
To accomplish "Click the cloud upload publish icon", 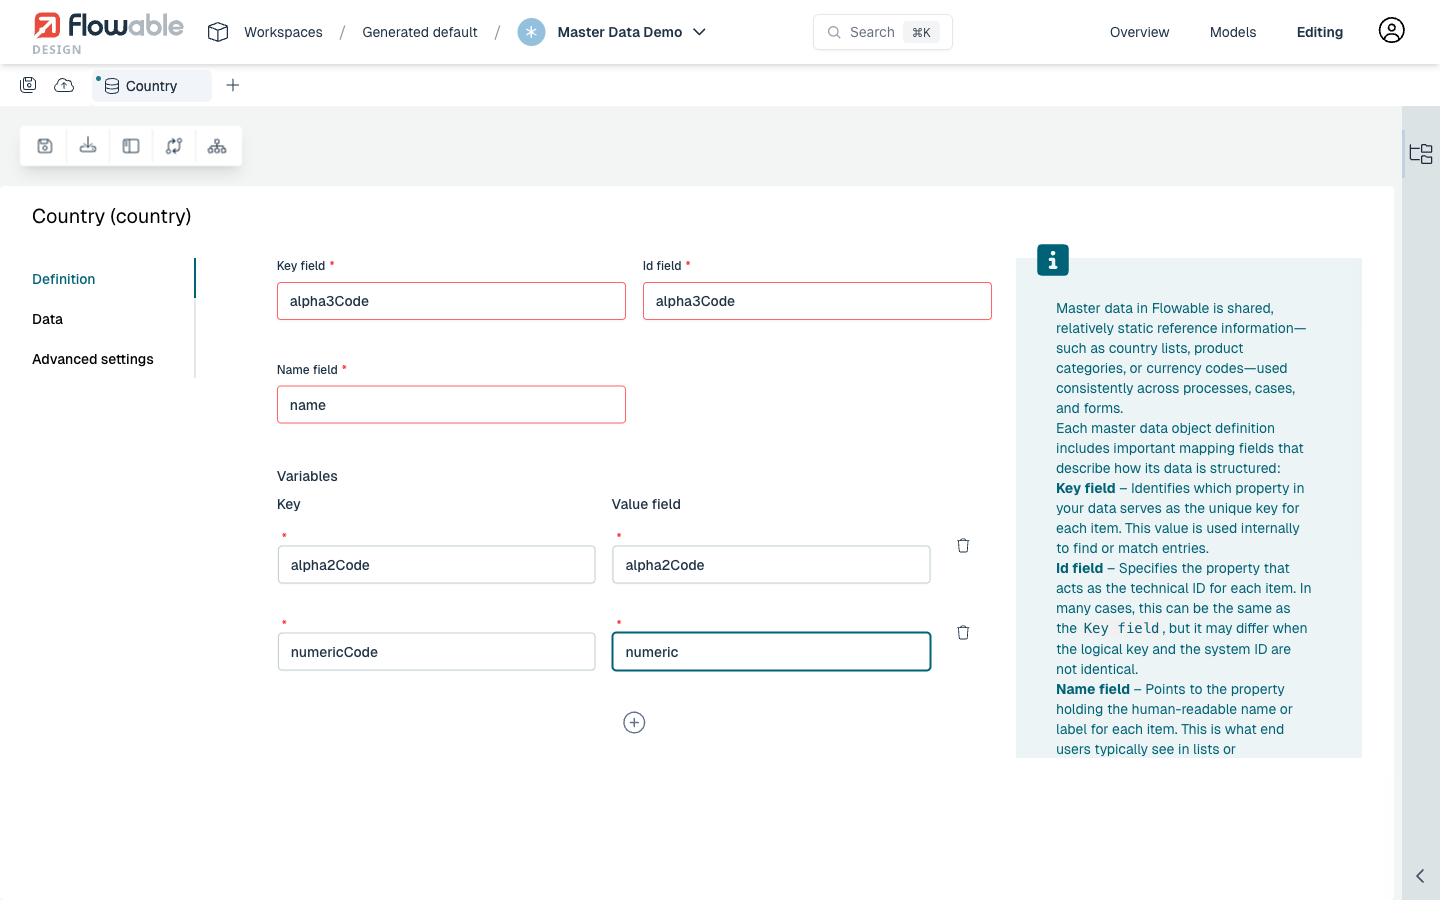I will coord(64,85).
